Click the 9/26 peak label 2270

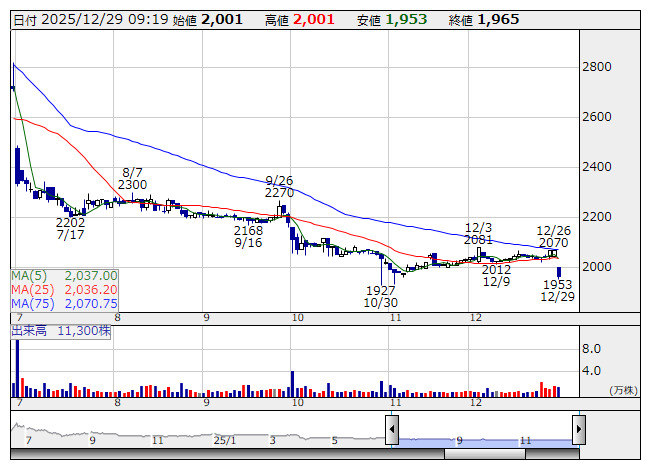coord(279,192)
